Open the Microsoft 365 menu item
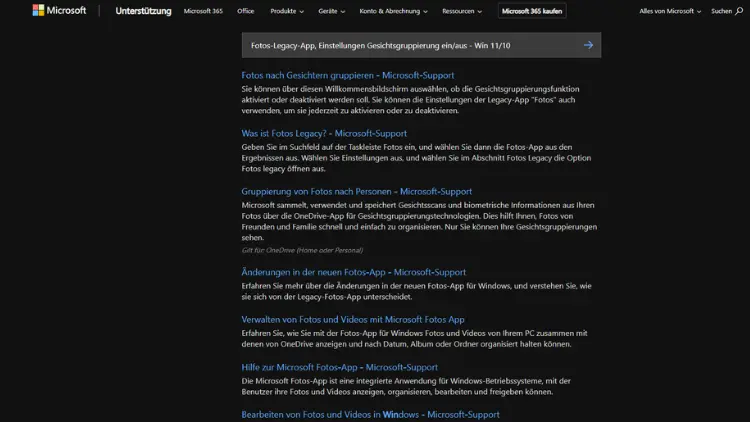 (203, 11)
